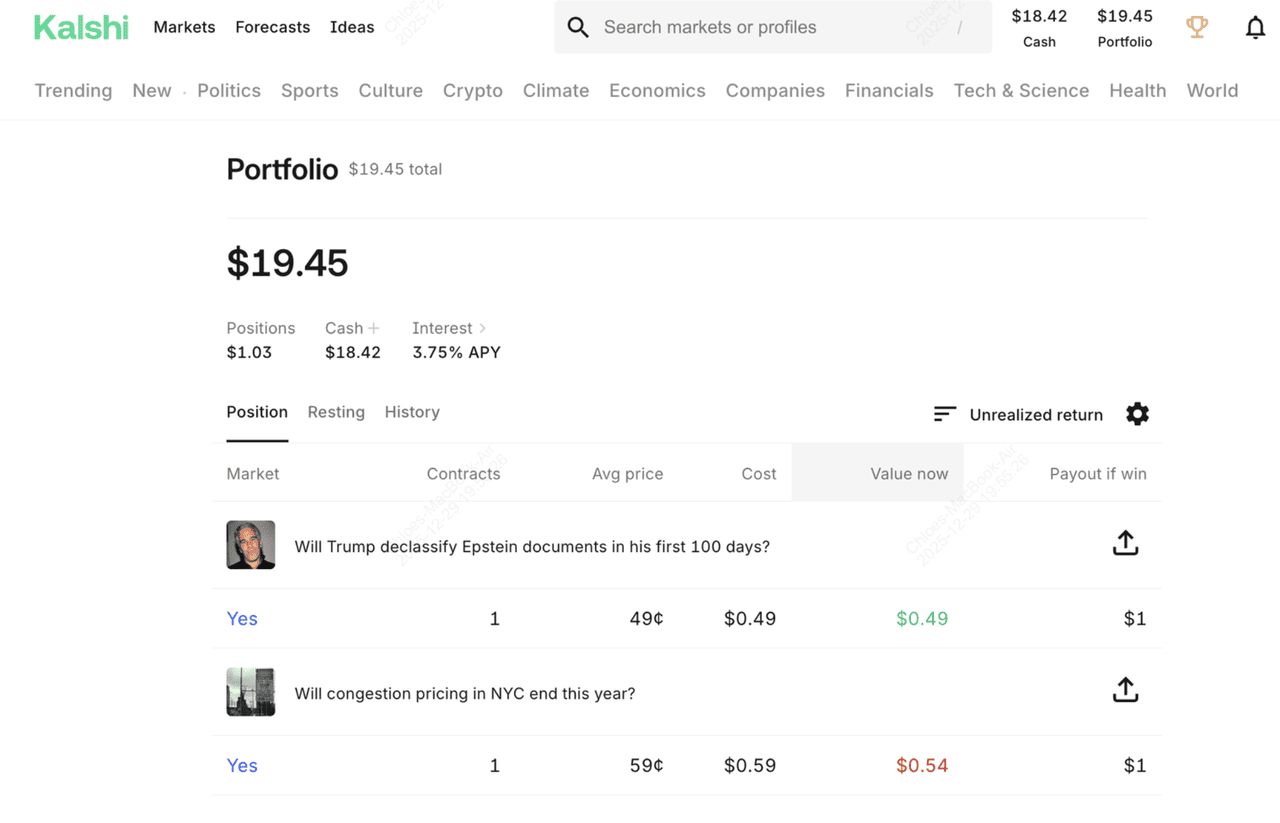Add cash with the plus icon

tap(374, 328)
